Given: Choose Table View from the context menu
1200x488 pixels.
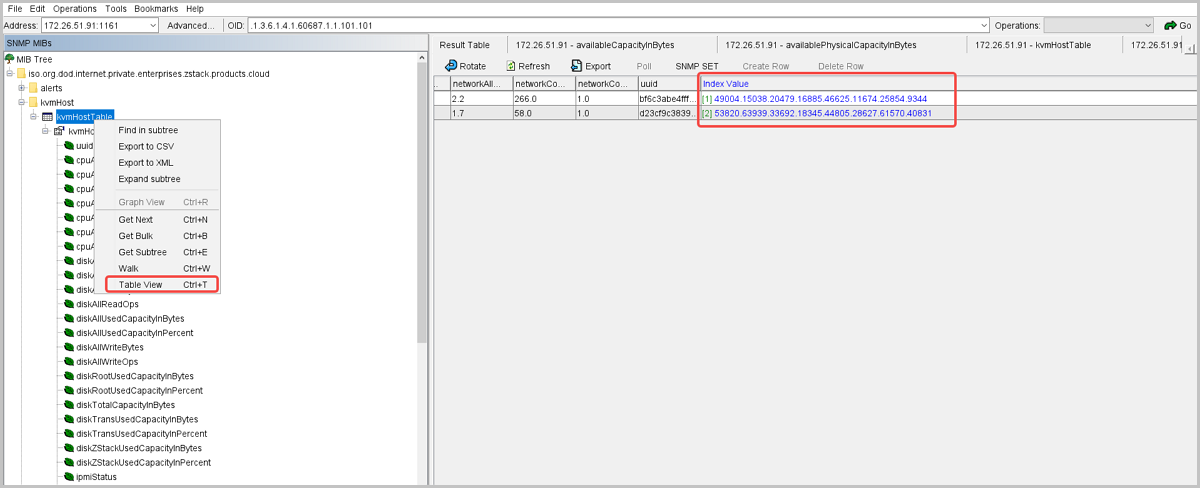Looking at the screenshot, I should pyautogui.click(x=140, y=285).
